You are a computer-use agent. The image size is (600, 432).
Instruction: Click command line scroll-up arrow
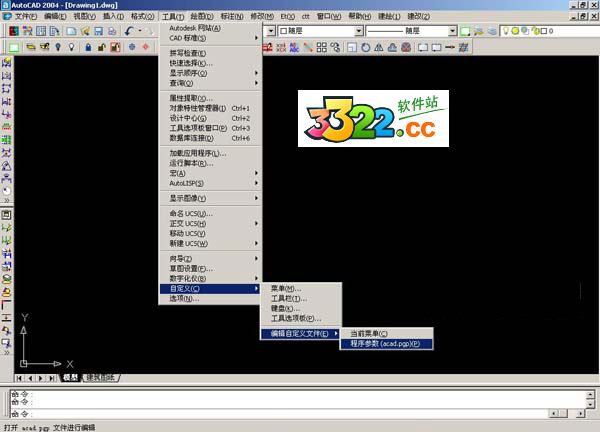coord(590,394)
